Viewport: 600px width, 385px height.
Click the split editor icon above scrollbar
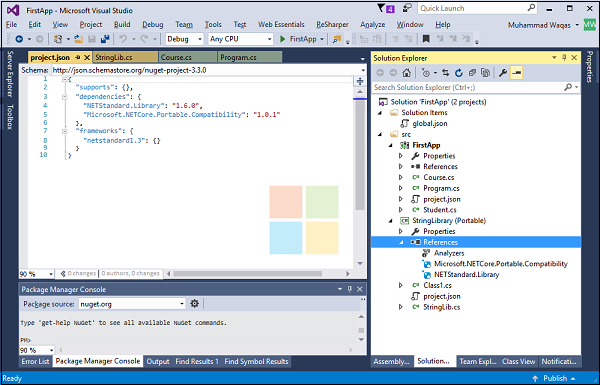click(x=360, y=81)
